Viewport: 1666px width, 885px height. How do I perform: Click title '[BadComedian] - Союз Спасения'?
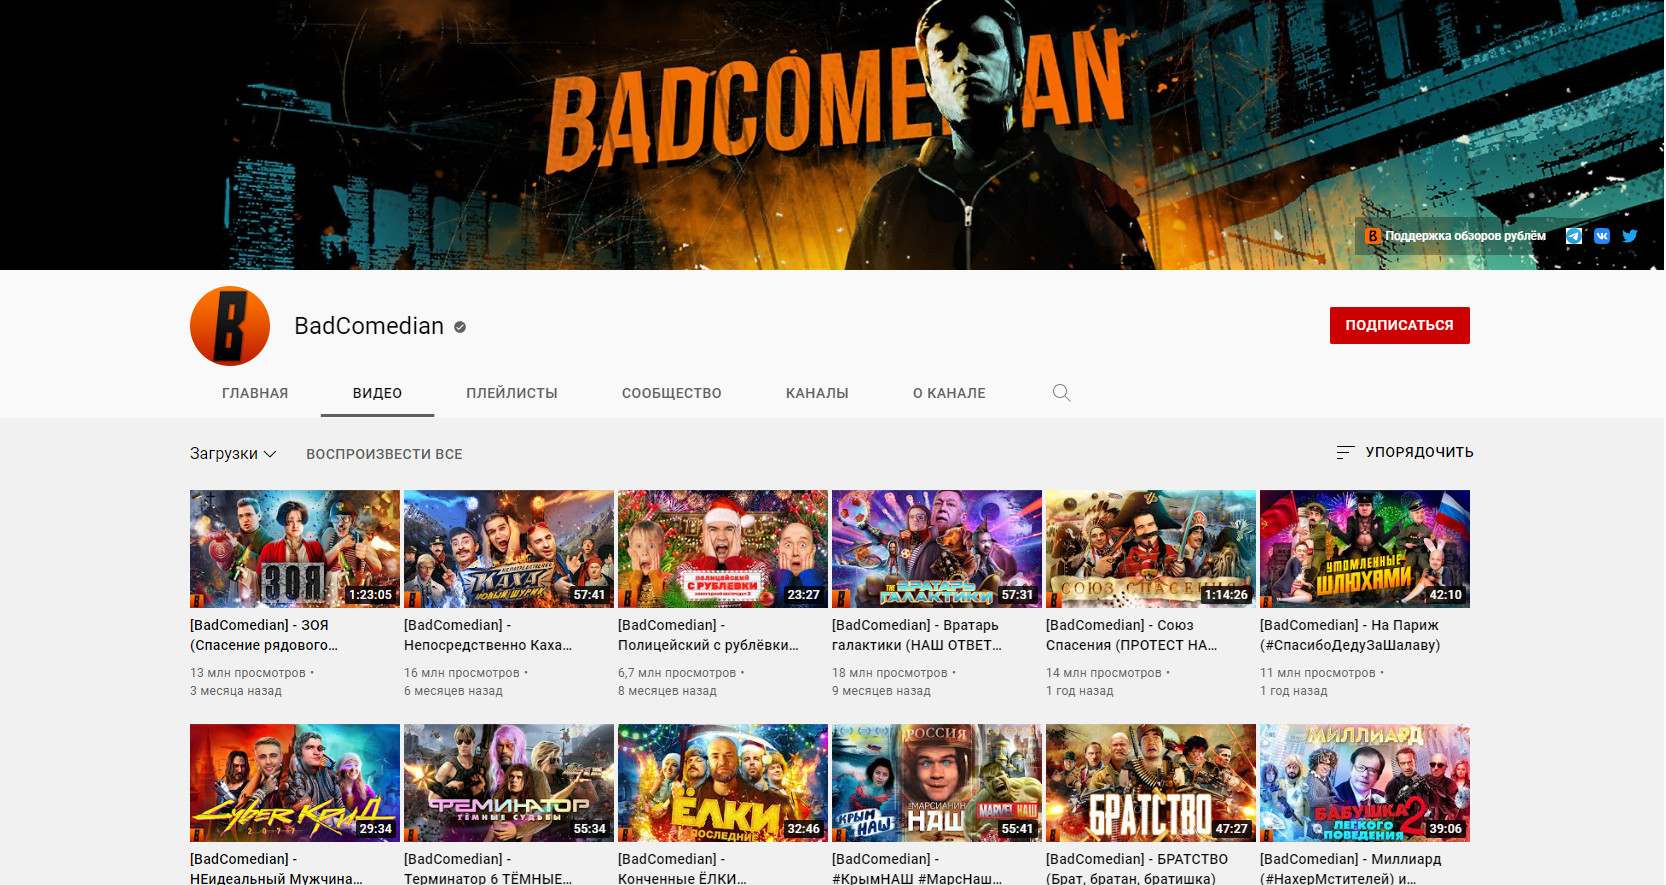[x=1132, y=635]
